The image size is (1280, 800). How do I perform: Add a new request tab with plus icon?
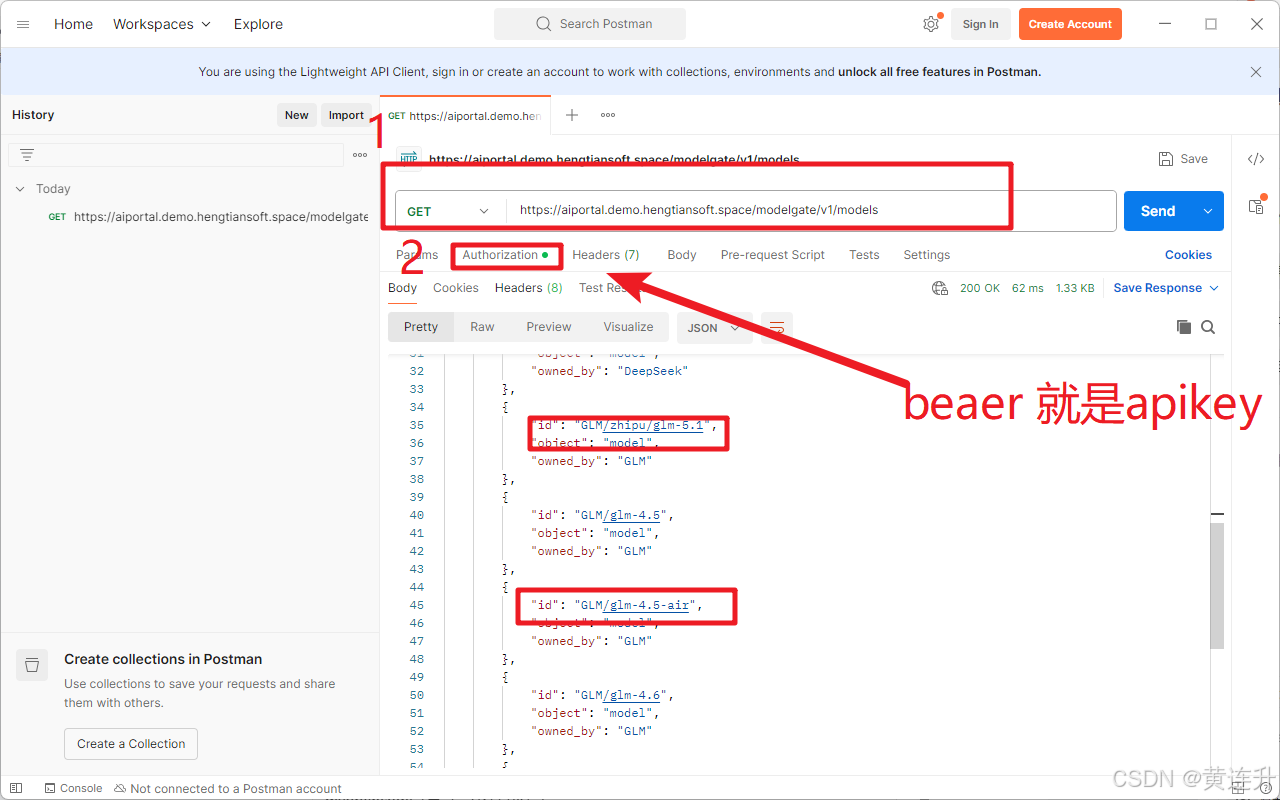pyautogui.click(x=572, y=115)
